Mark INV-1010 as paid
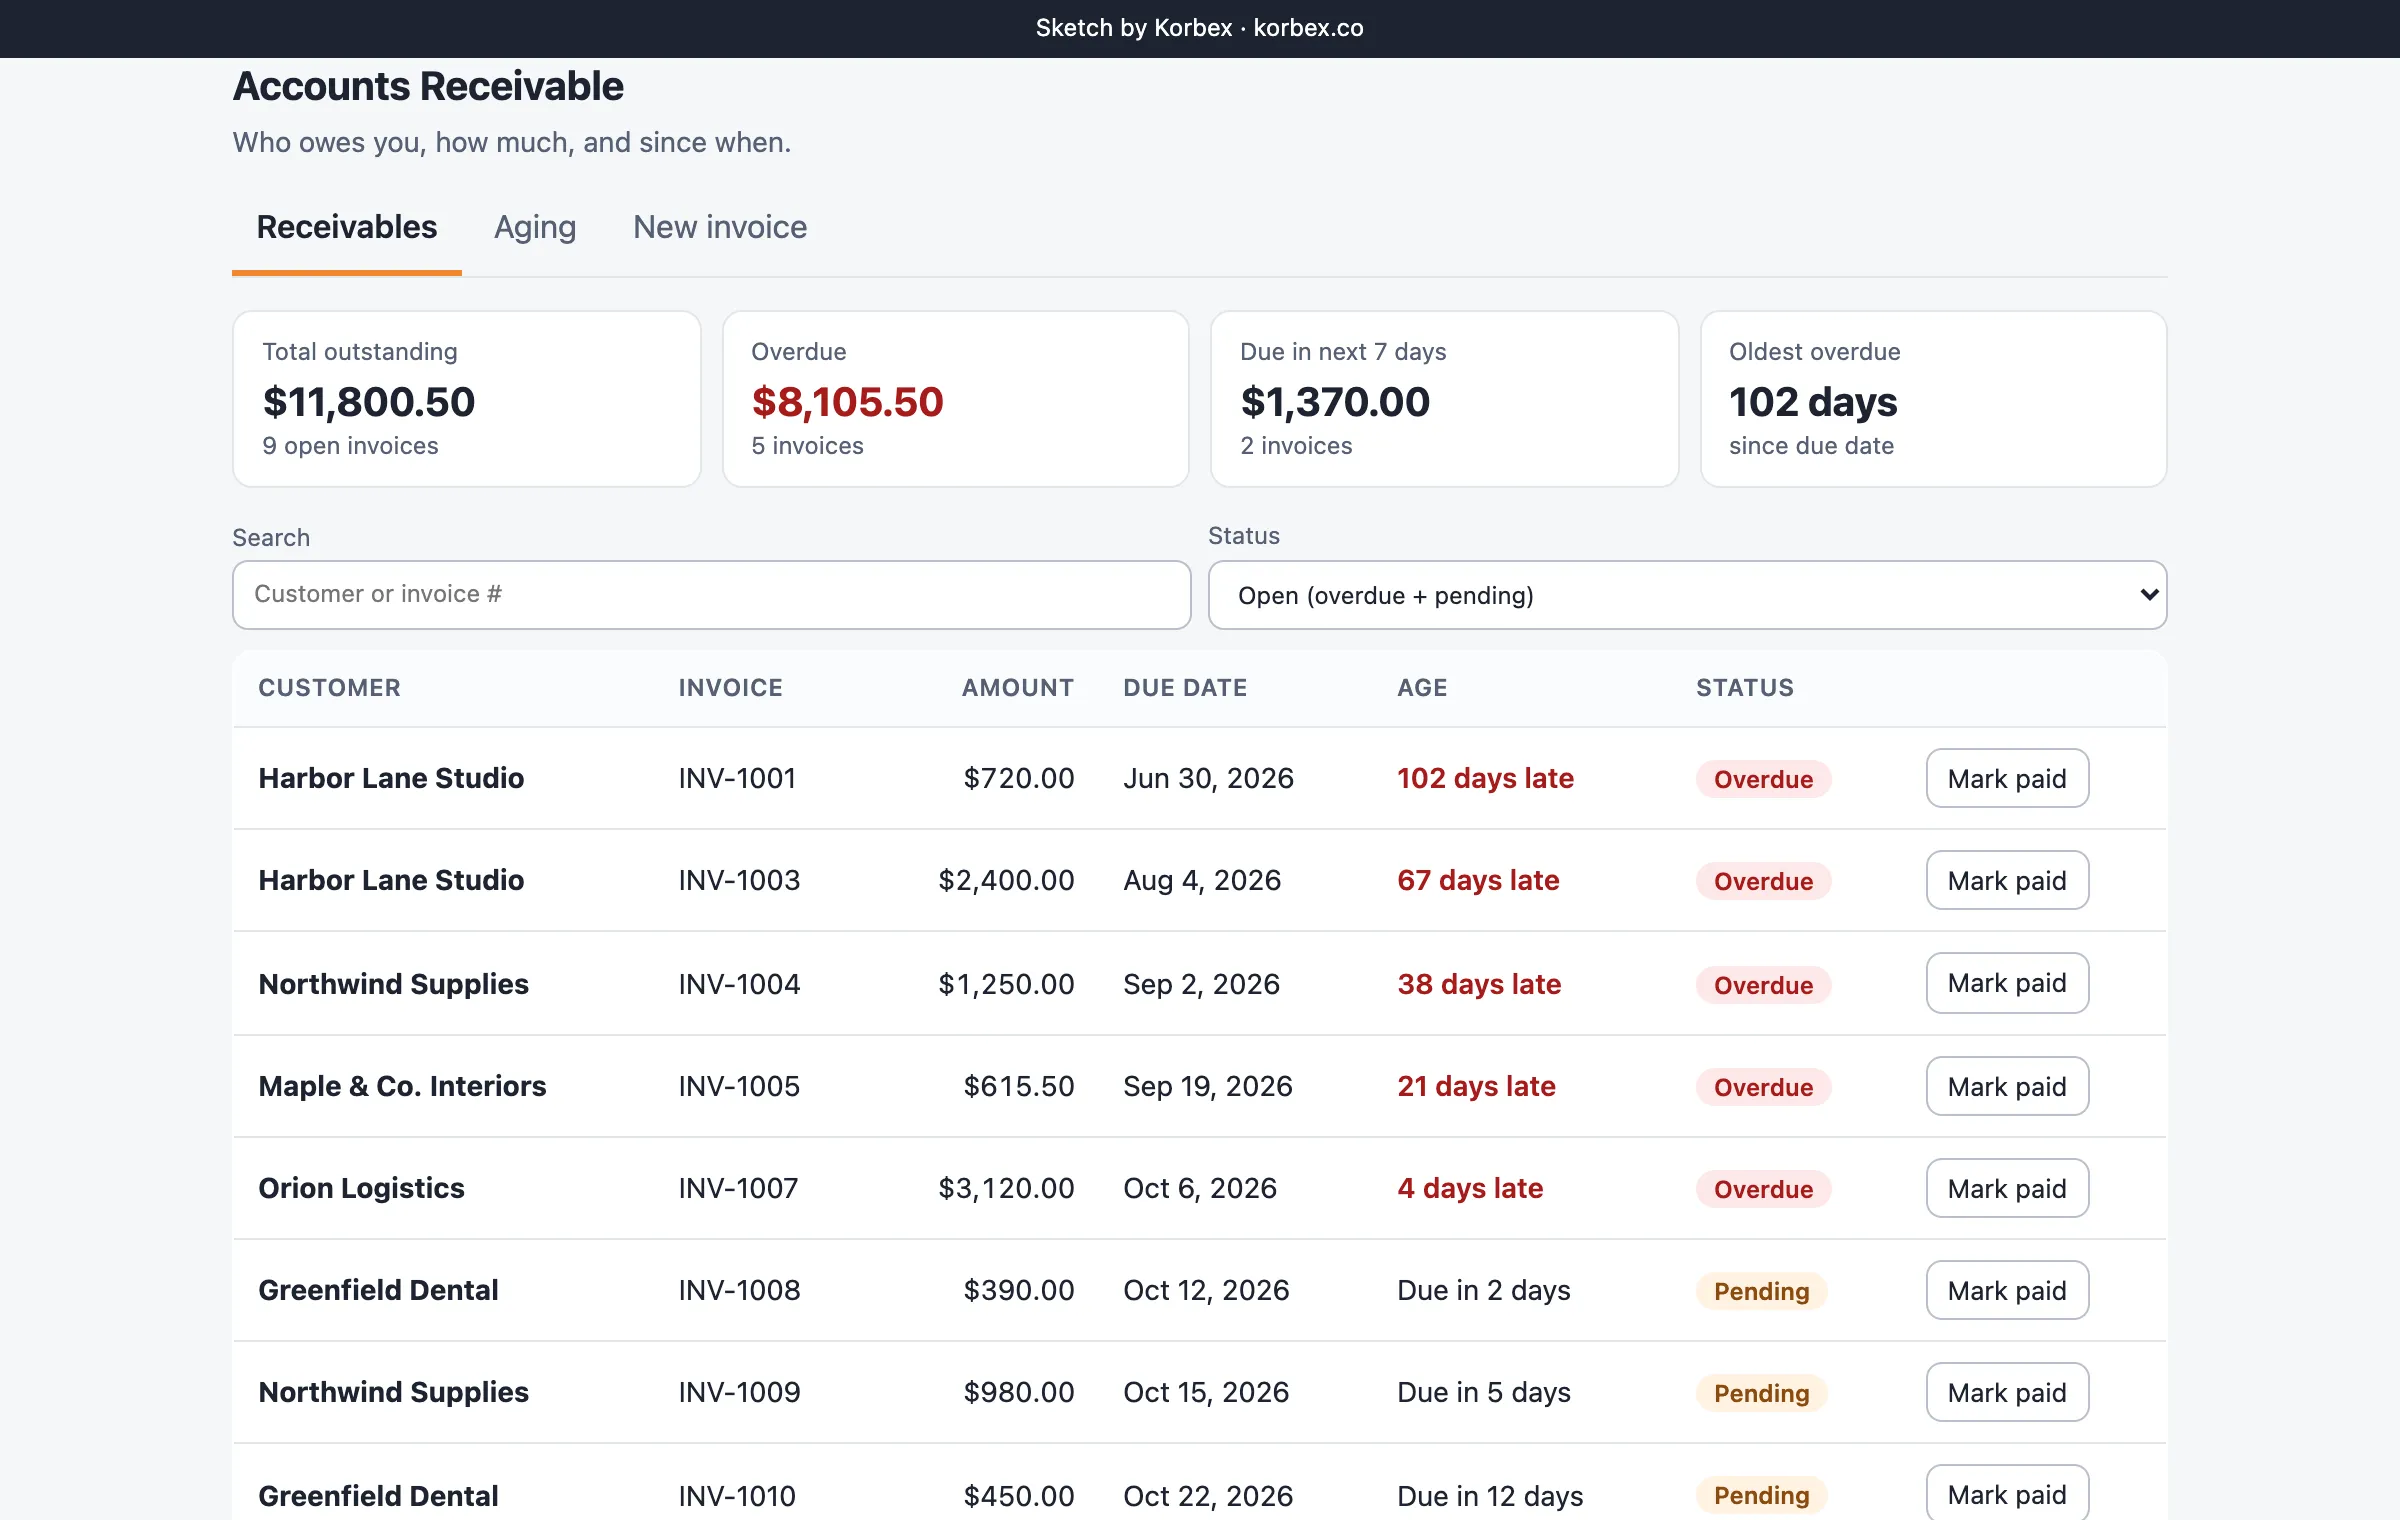 2007,1494
